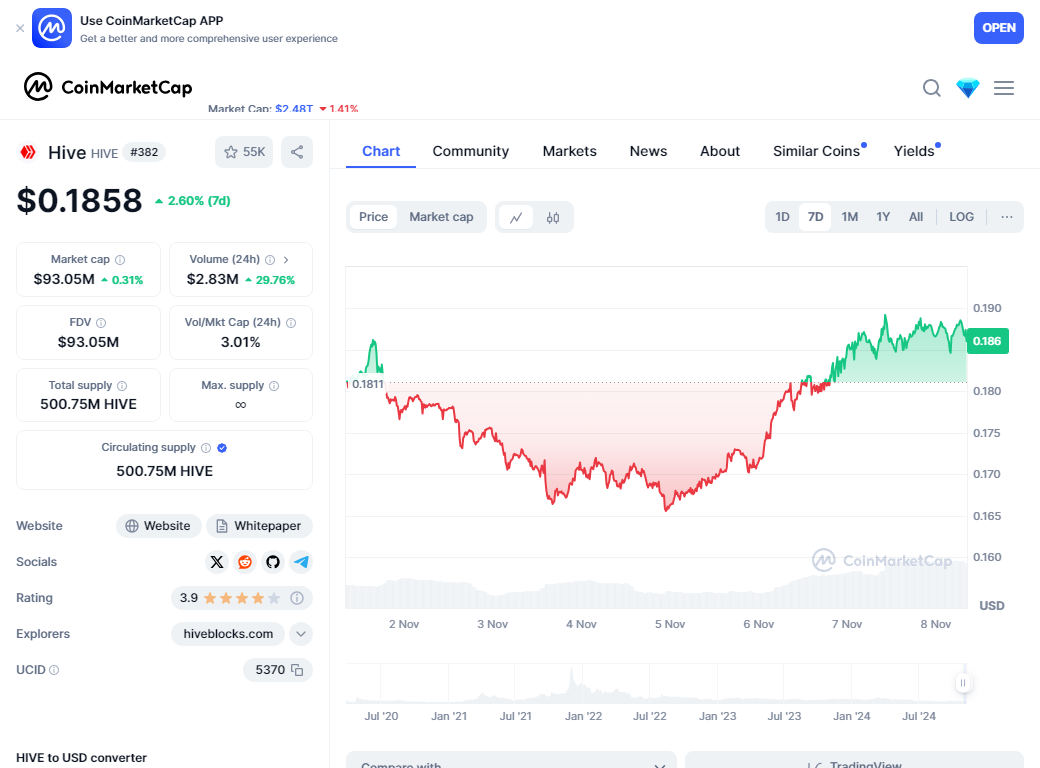Copy the UCID 5370 value
Image resolution: width=1040 pixels, height=768 pixels.
(297, 670)
